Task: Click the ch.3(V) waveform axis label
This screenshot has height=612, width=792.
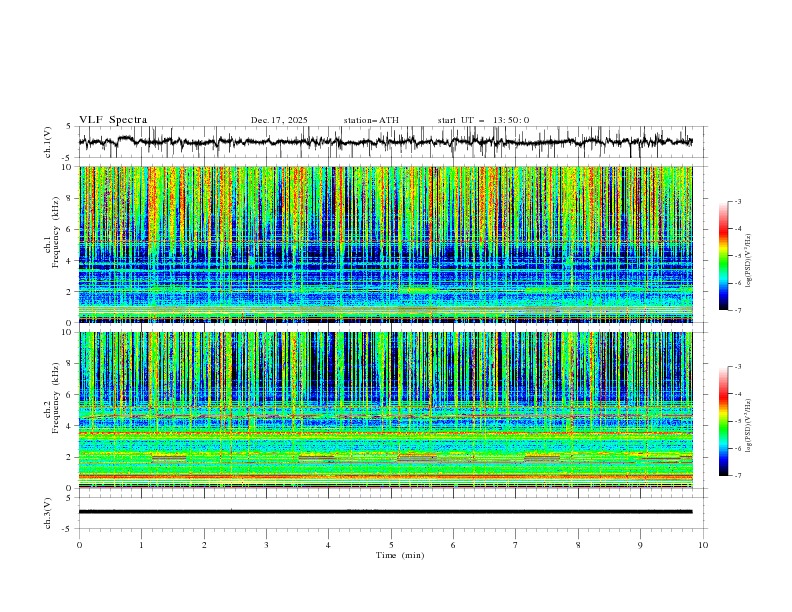Action: coord(48,511)
